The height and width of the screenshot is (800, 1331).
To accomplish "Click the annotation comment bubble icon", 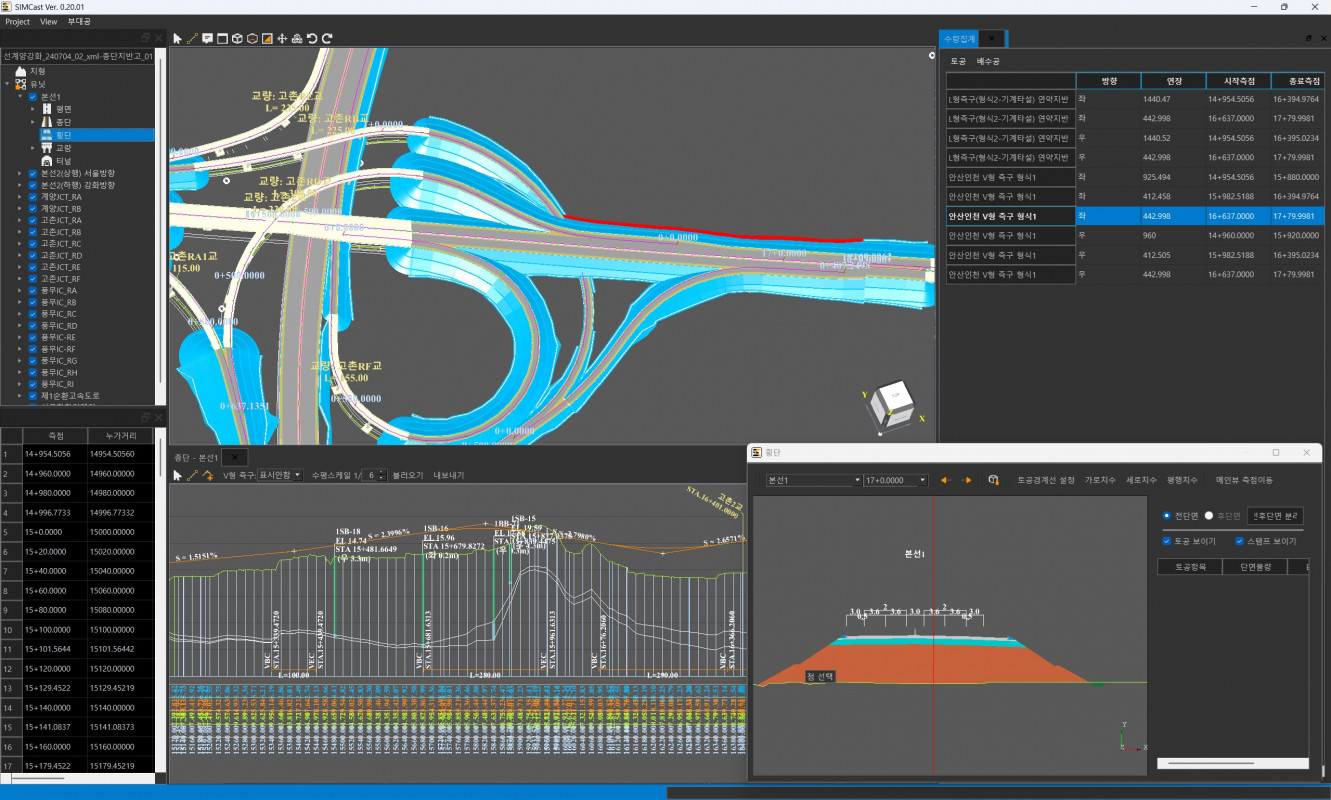I will (x=207, y=39).
